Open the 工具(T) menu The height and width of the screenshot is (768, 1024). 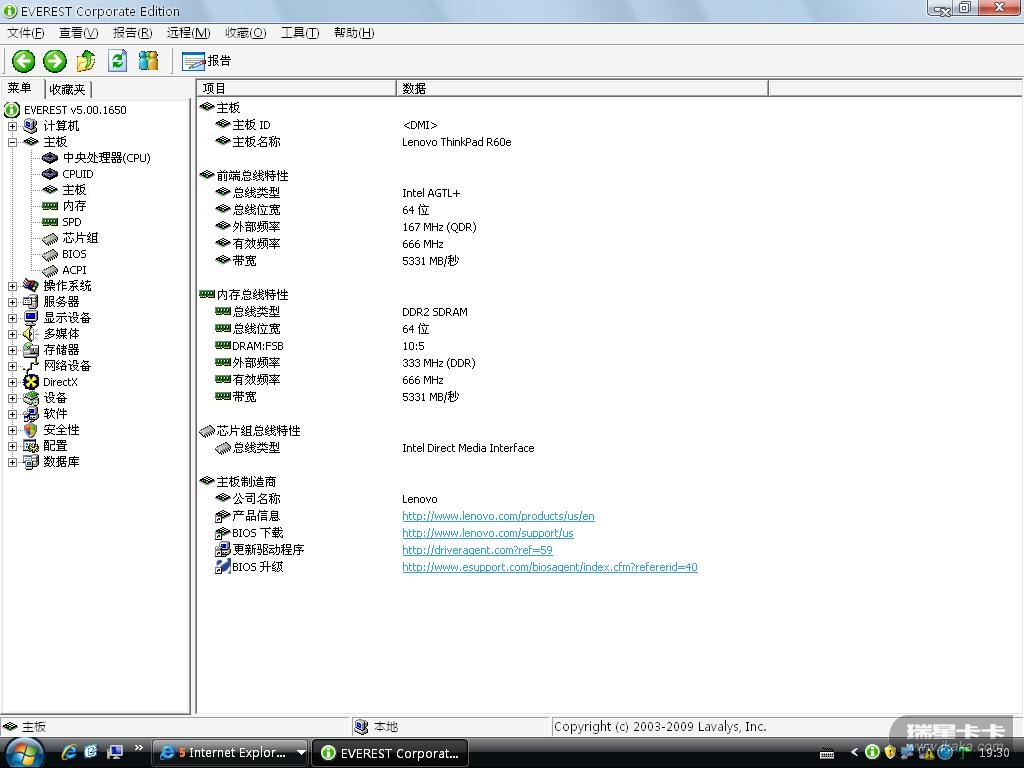pos(299,33)
